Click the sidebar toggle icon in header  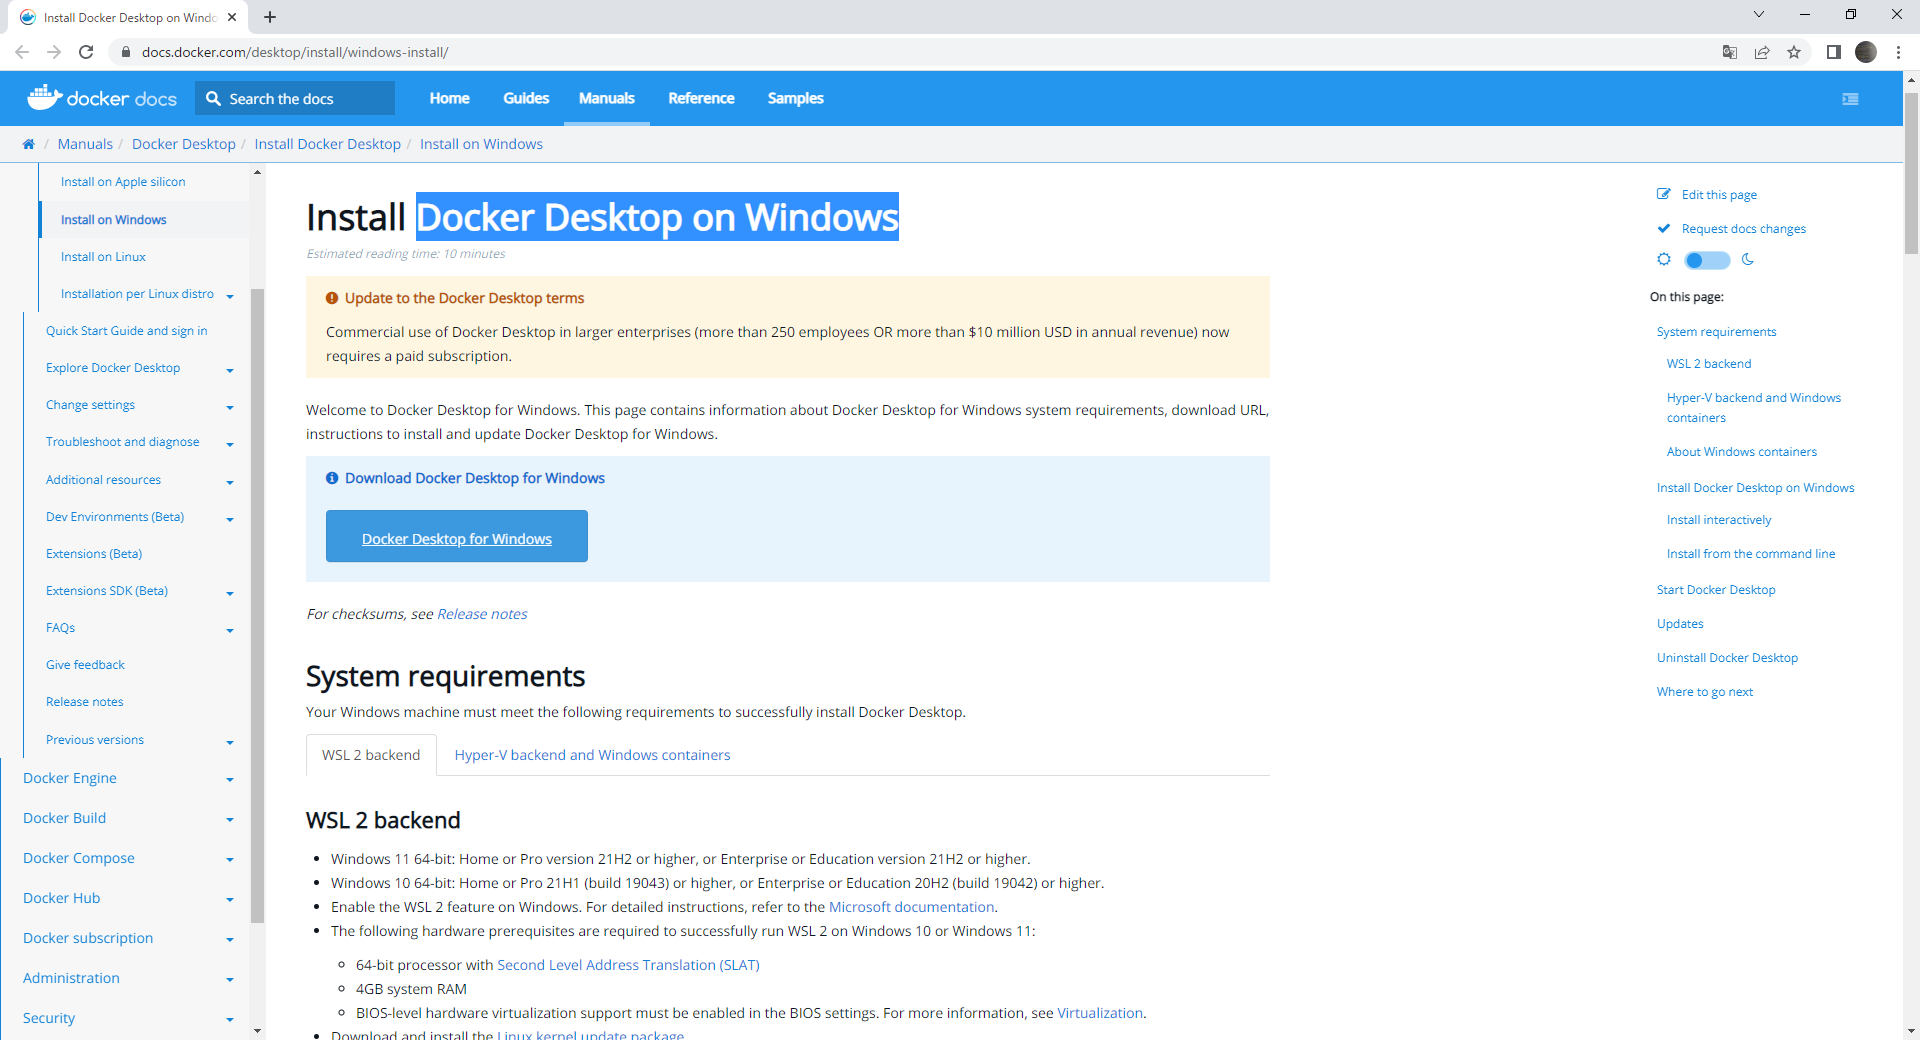1850,99
